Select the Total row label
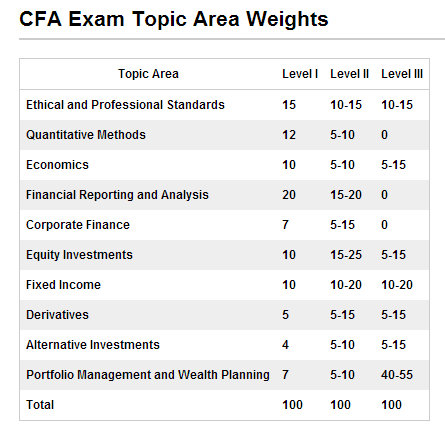This screenshot has height=428, width=445. click(40, 405)
